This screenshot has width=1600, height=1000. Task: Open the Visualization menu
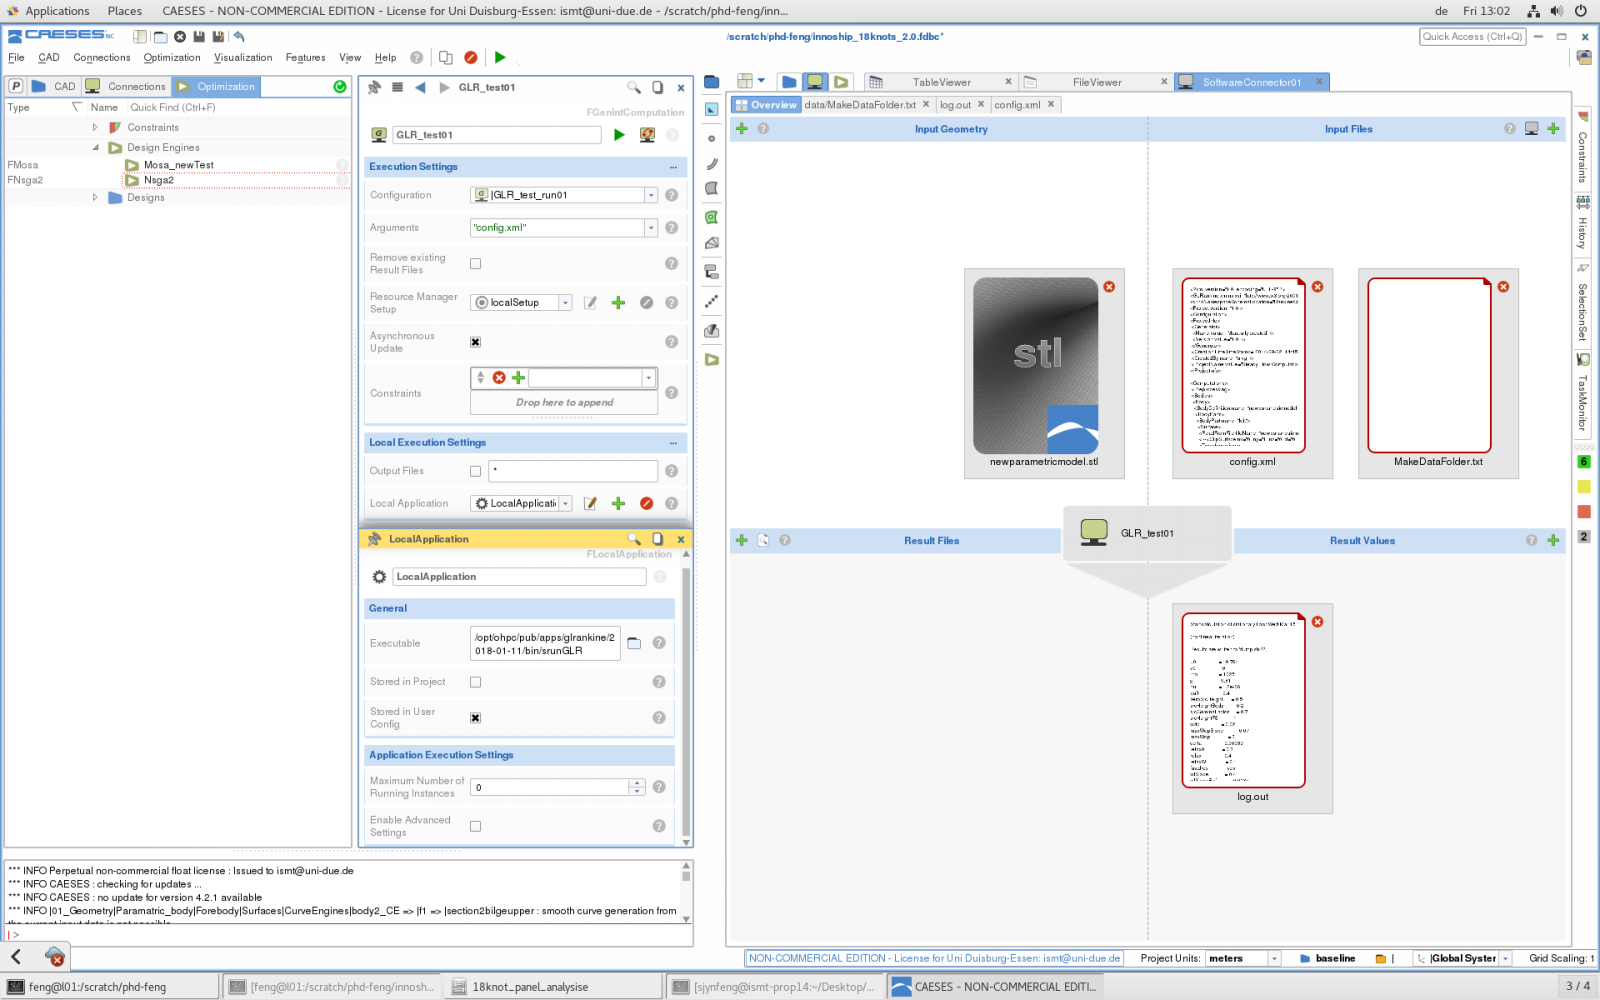pos(243,58)
